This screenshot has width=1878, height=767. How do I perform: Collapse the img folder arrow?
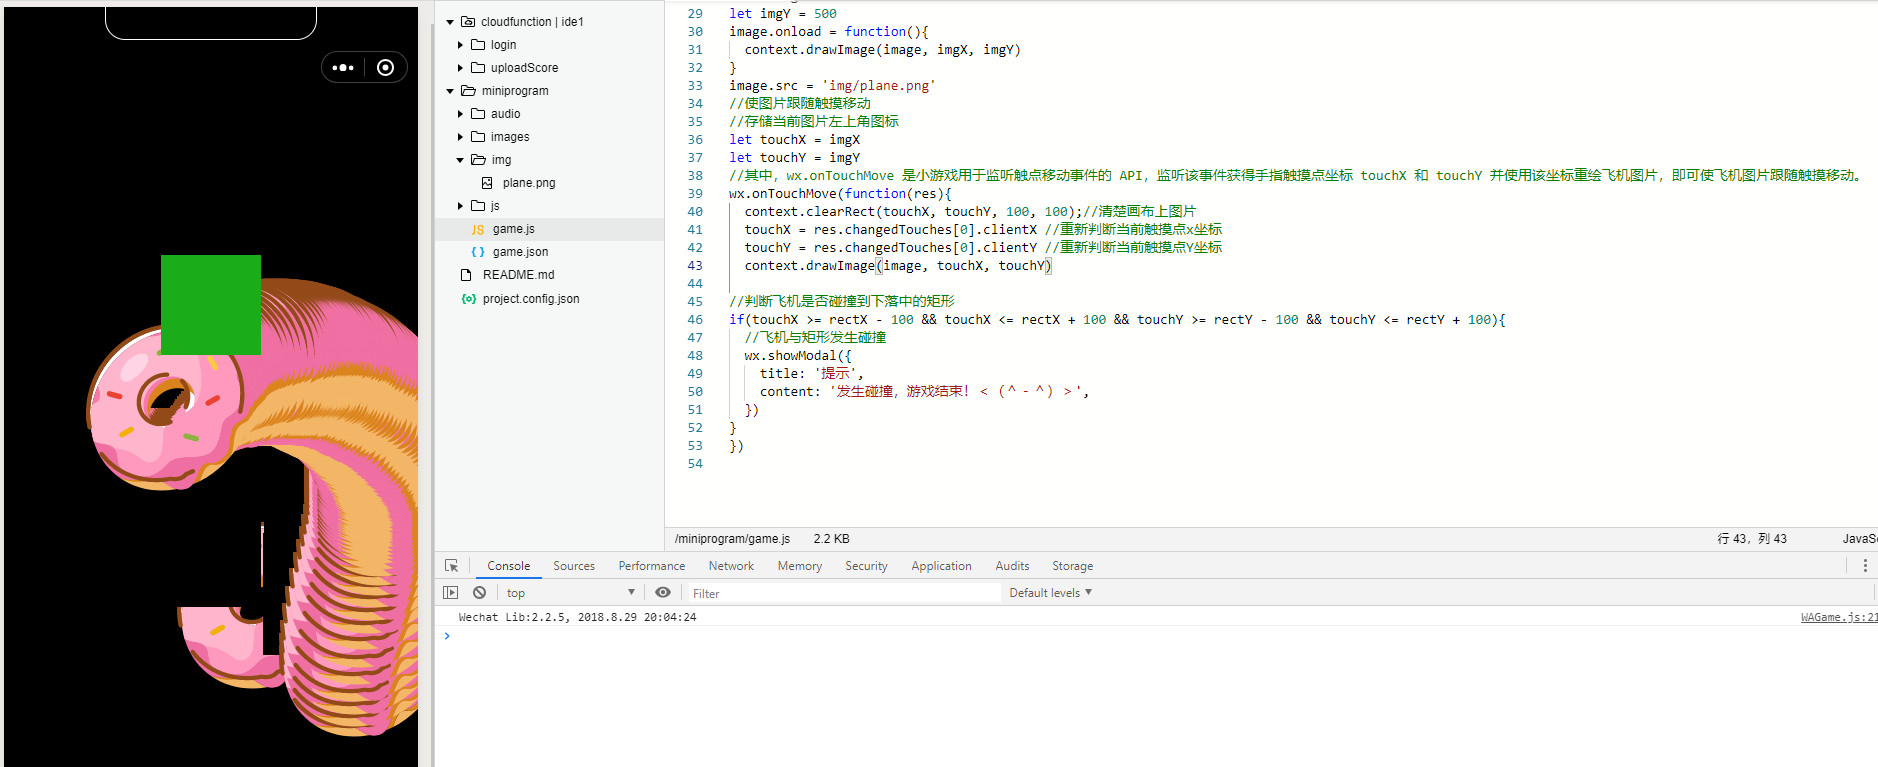pos(460,160)
